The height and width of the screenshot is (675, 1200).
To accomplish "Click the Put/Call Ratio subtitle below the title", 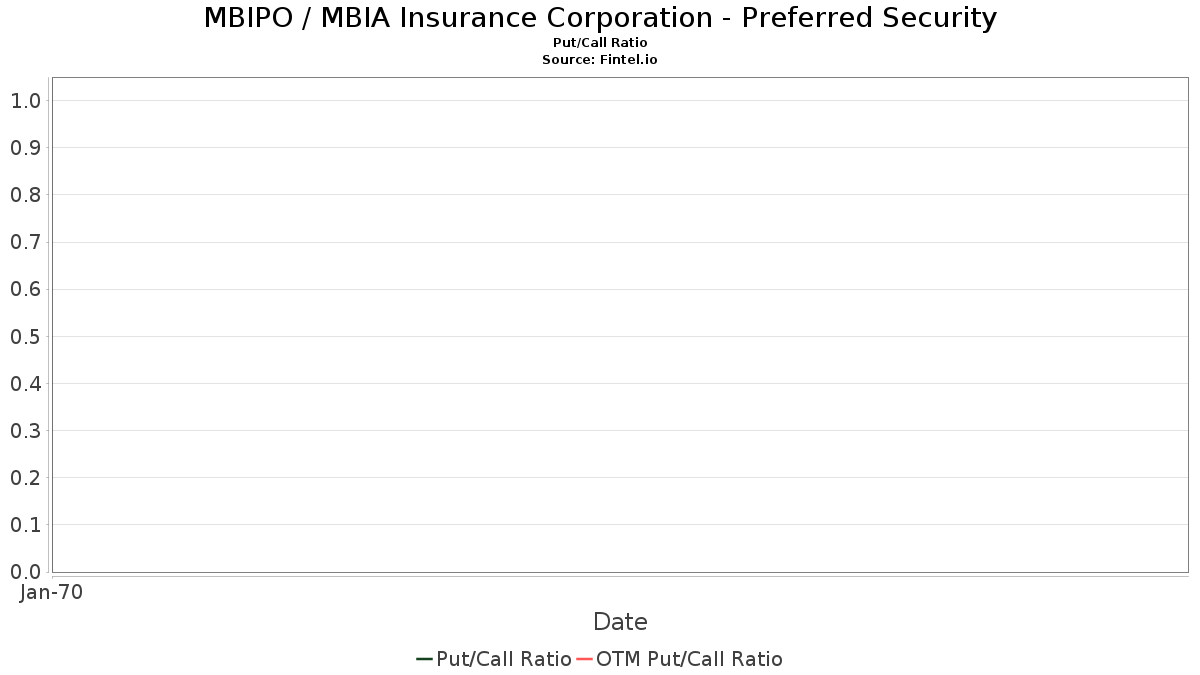I will click(600, 43).
